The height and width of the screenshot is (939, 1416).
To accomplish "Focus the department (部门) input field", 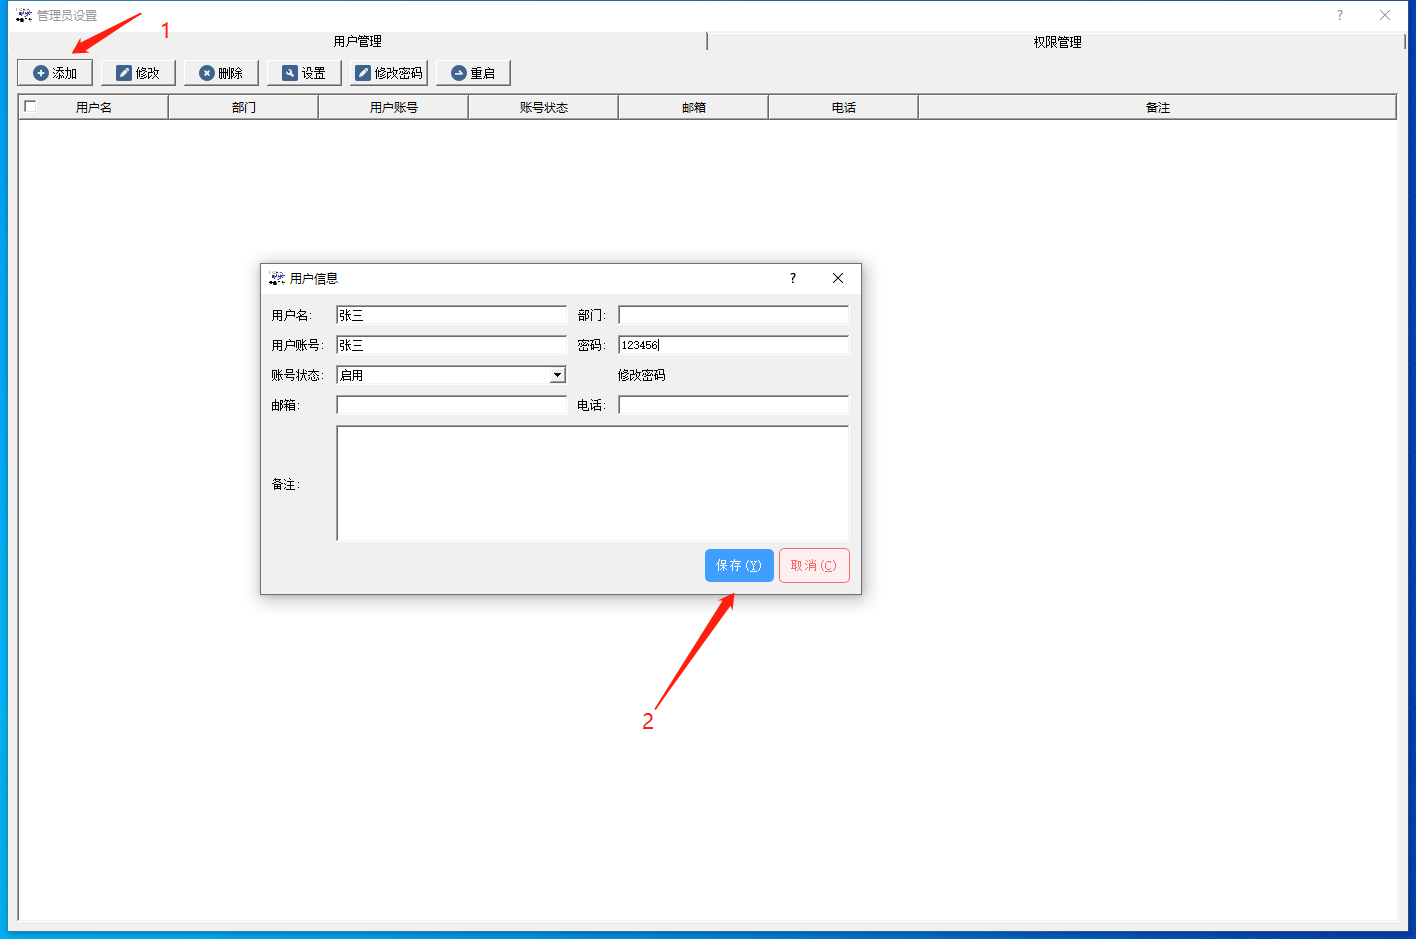I will [x=733, y=315].
